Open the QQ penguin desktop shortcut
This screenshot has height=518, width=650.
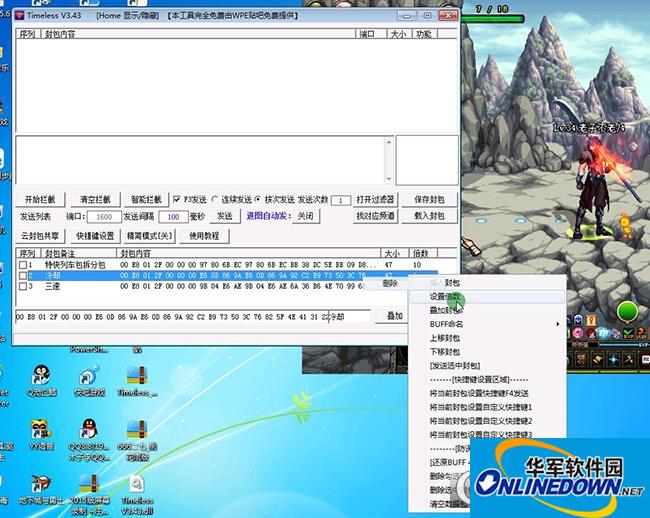pos(88,429)
